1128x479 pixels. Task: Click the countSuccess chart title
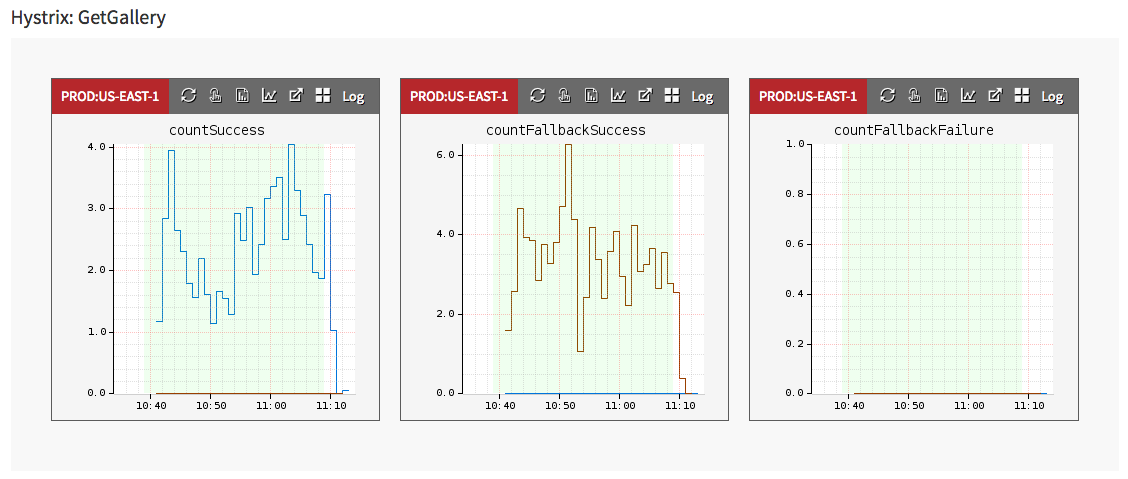pyautogui.click(x=217, y=130)
